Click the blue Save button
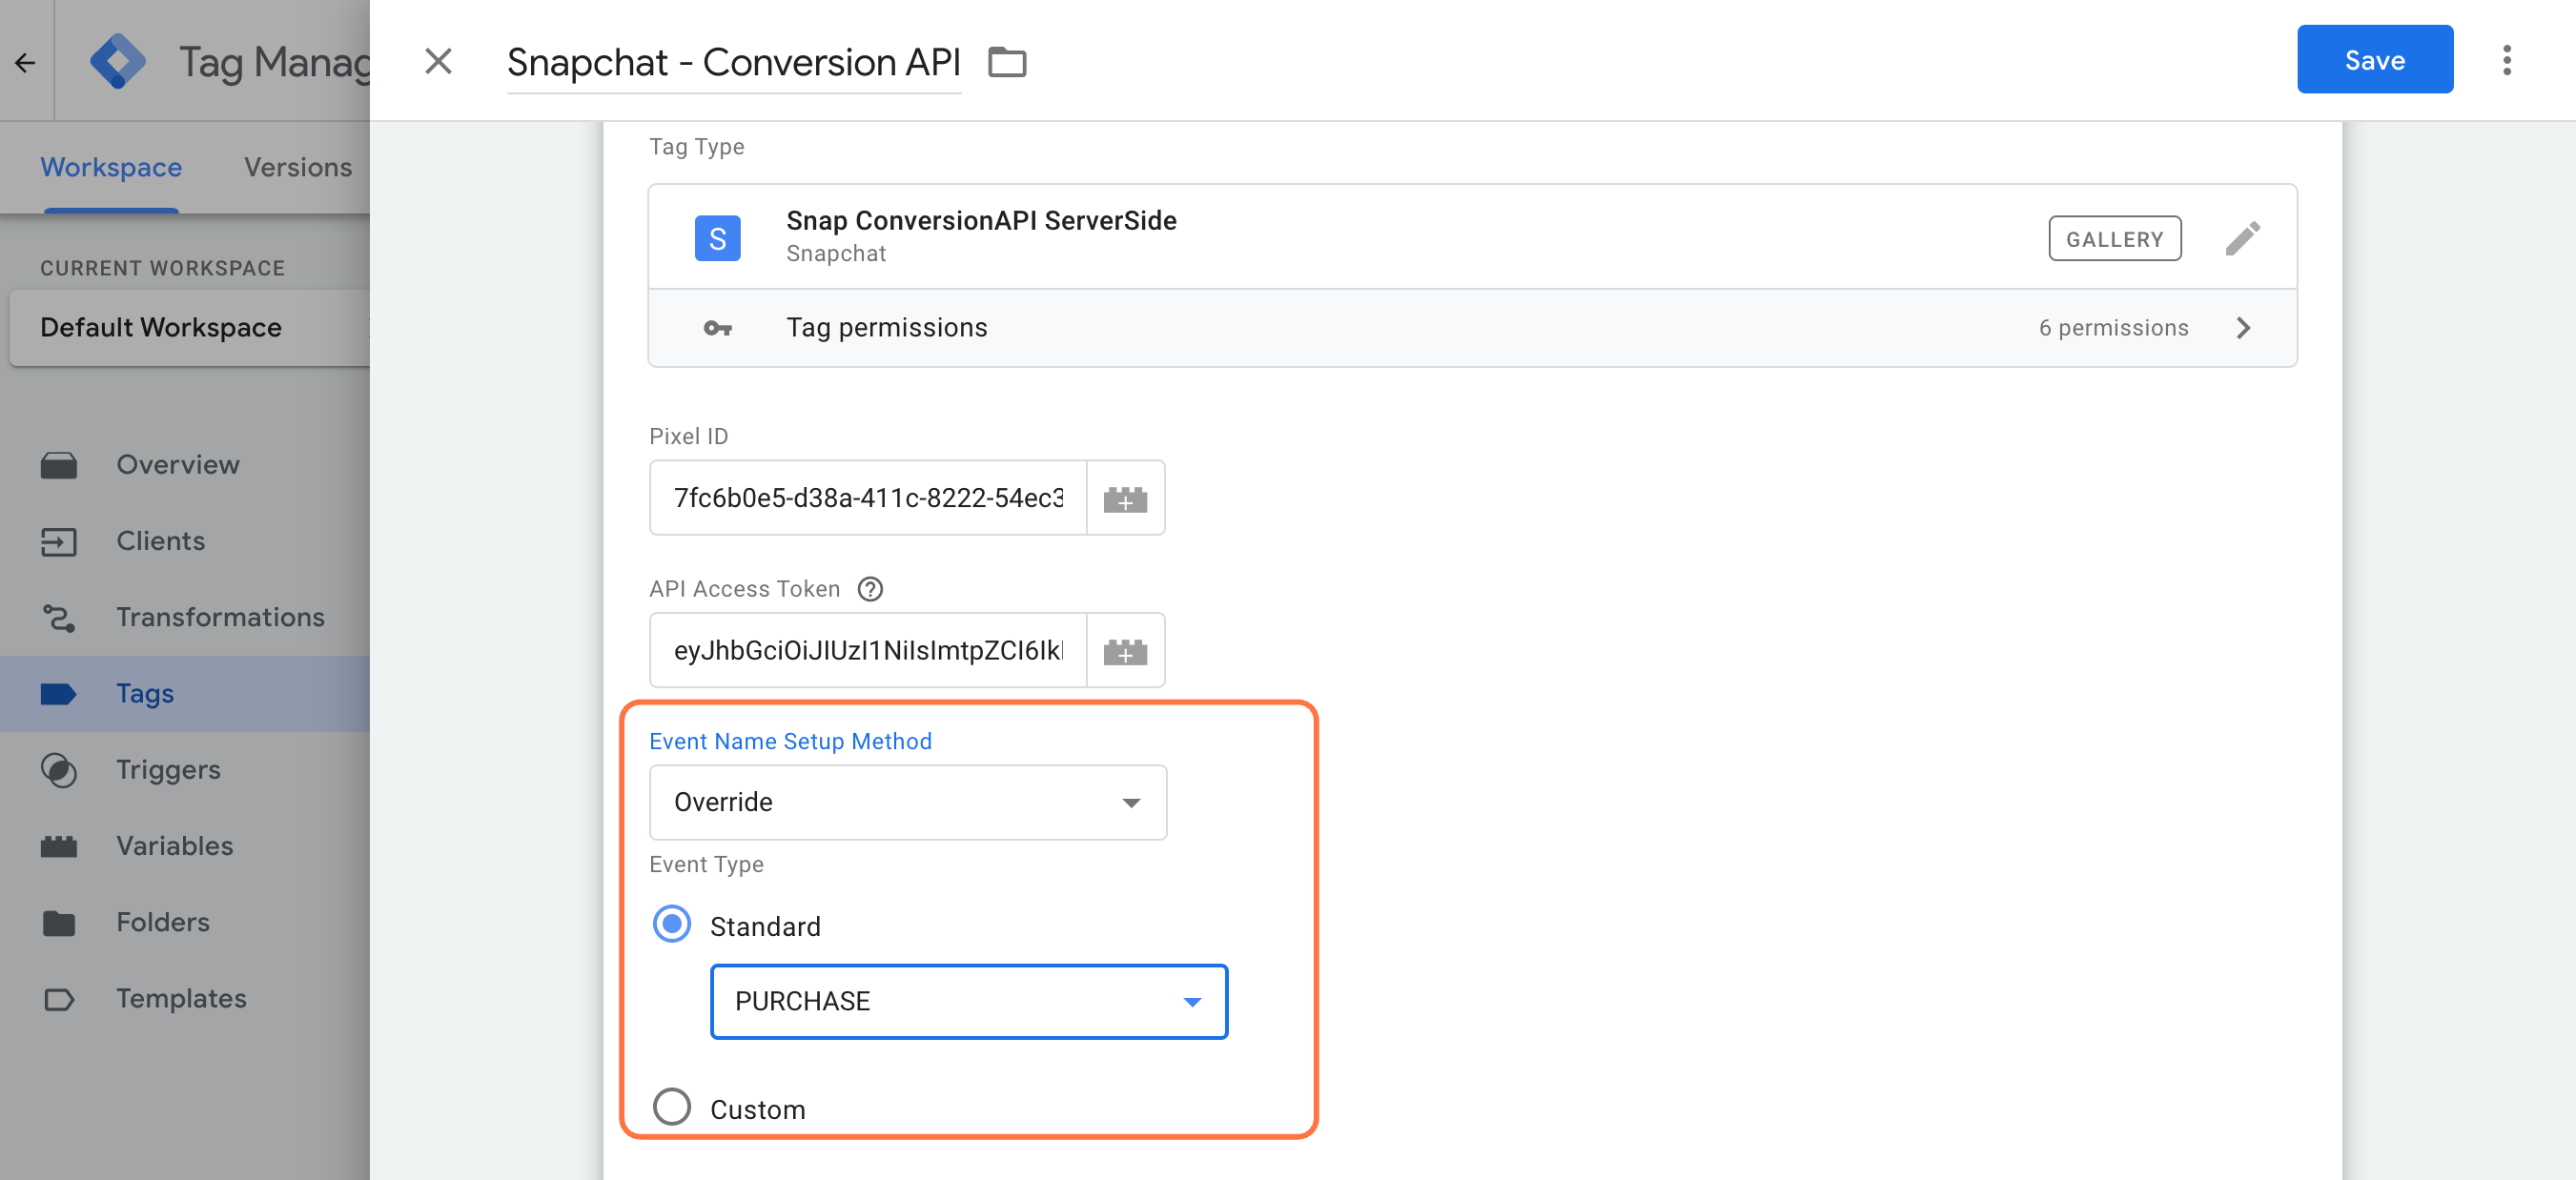Screen dimensions: 2576x1180 coord(2374,60)
